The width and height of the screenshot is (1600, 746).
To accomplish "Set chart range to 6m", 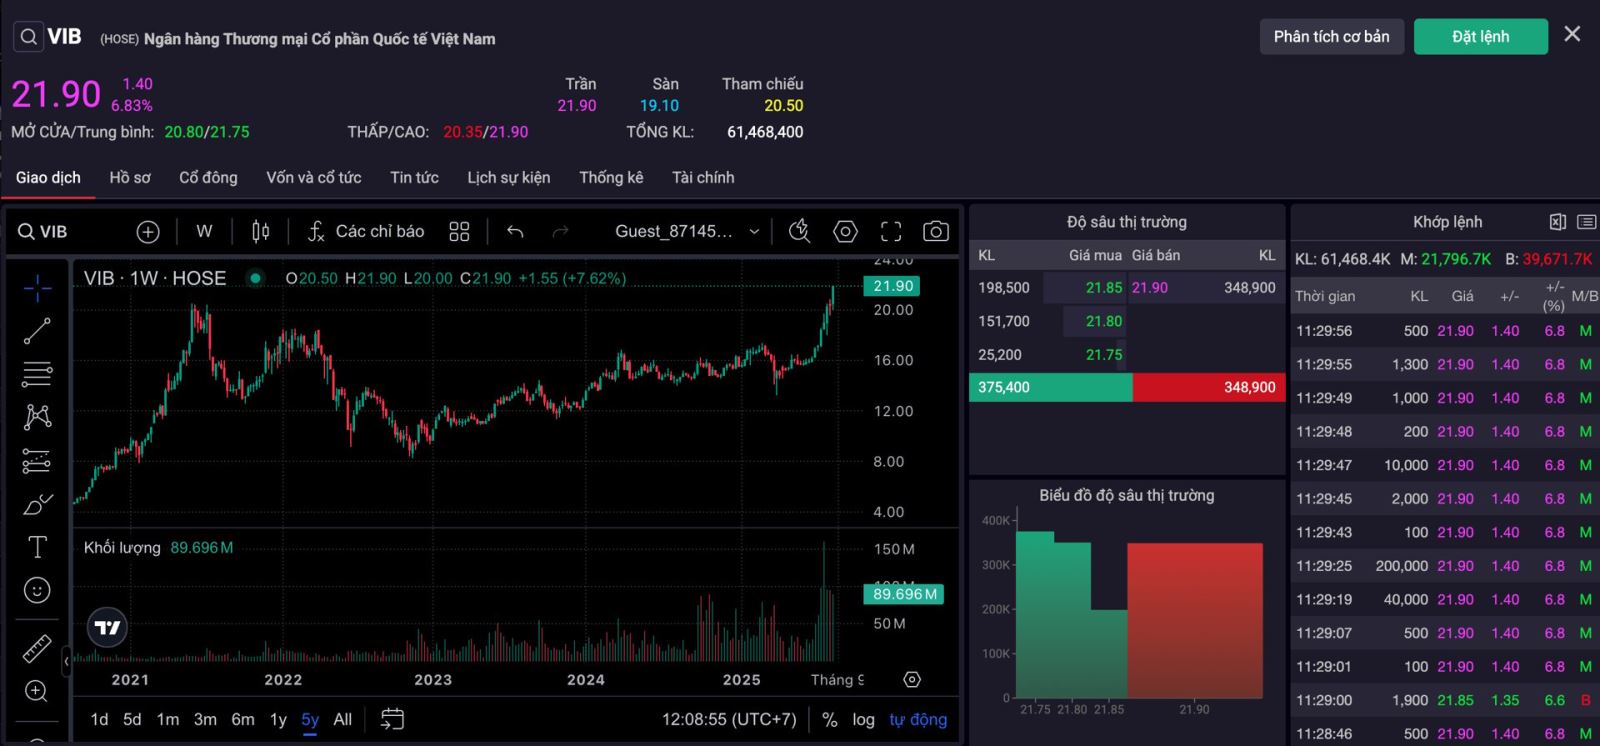I will [x=243, y=719].
